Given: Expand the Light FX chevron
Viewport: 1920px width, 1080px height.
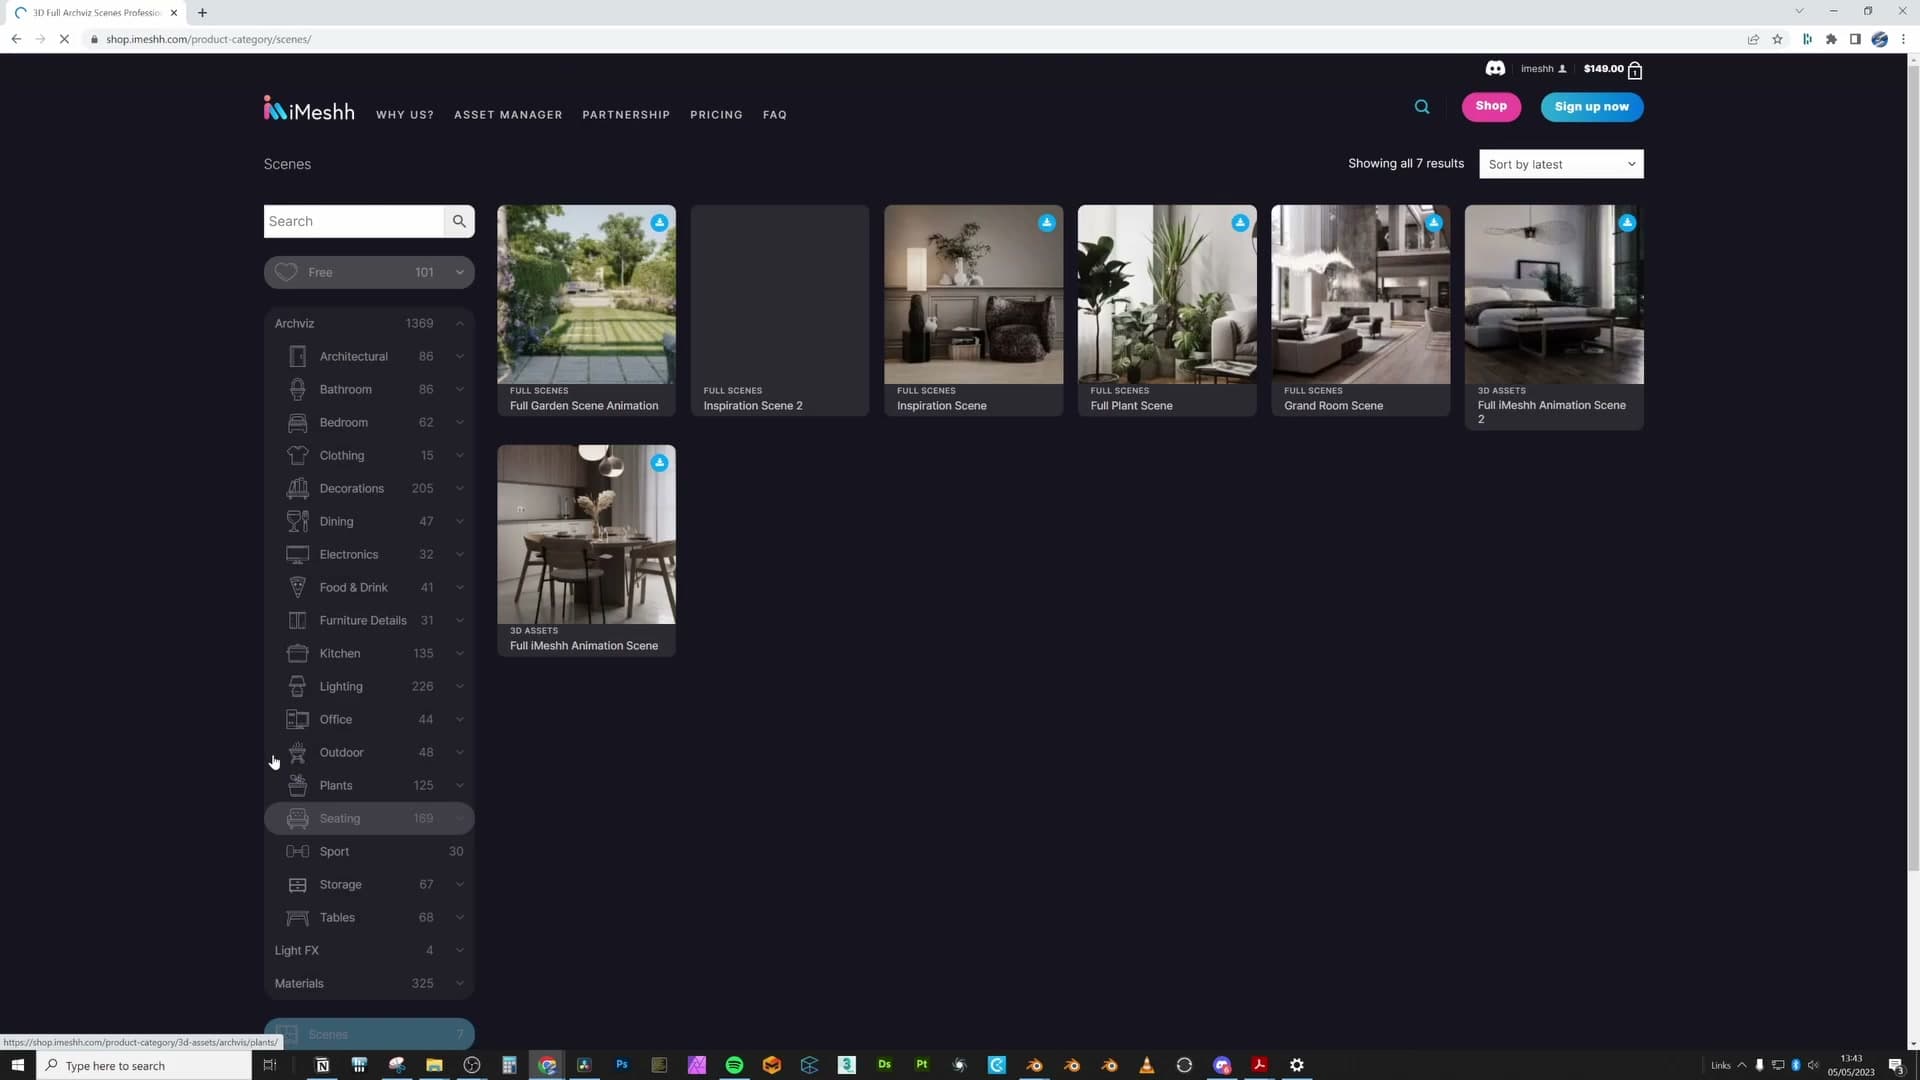Looking at the screenshot, I should [460, 950].
